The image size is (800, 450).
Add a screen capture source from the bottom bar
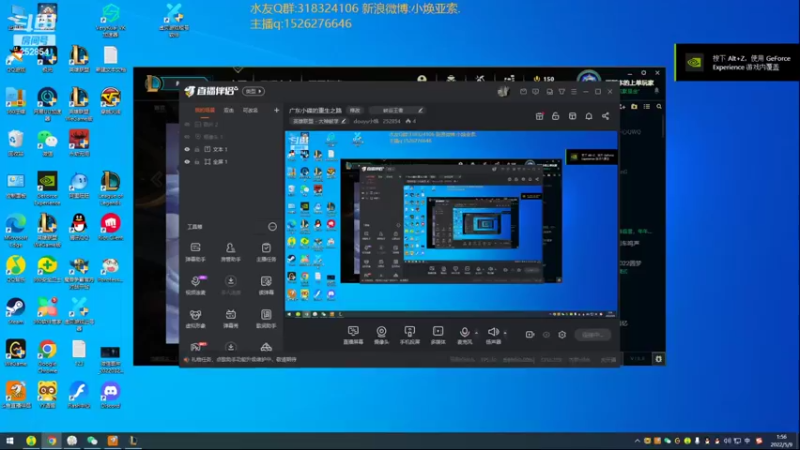(353, 335)
